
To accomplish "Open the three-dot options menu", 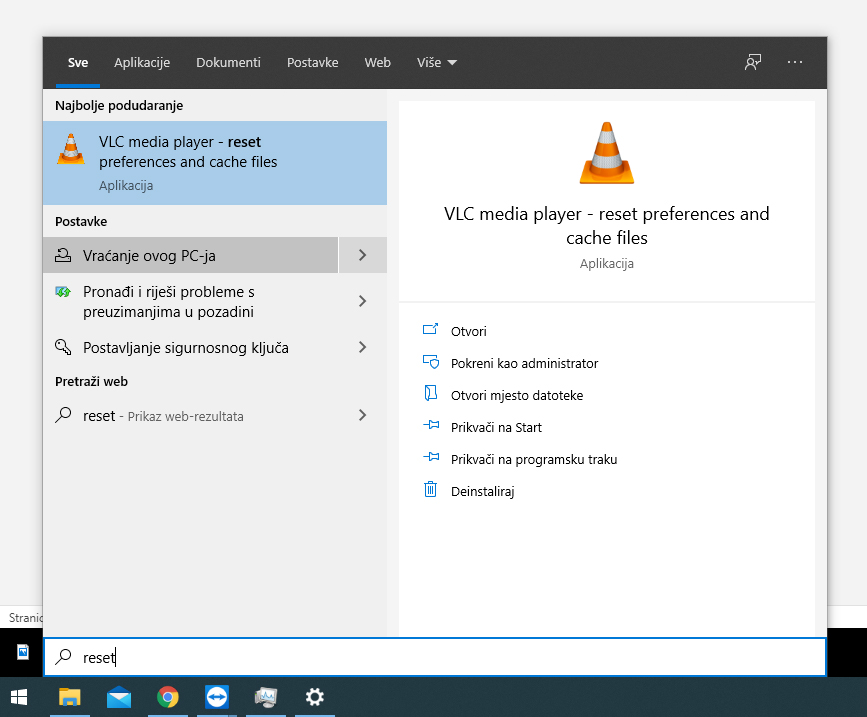I will pyautogui.click(x=795, y=62).
